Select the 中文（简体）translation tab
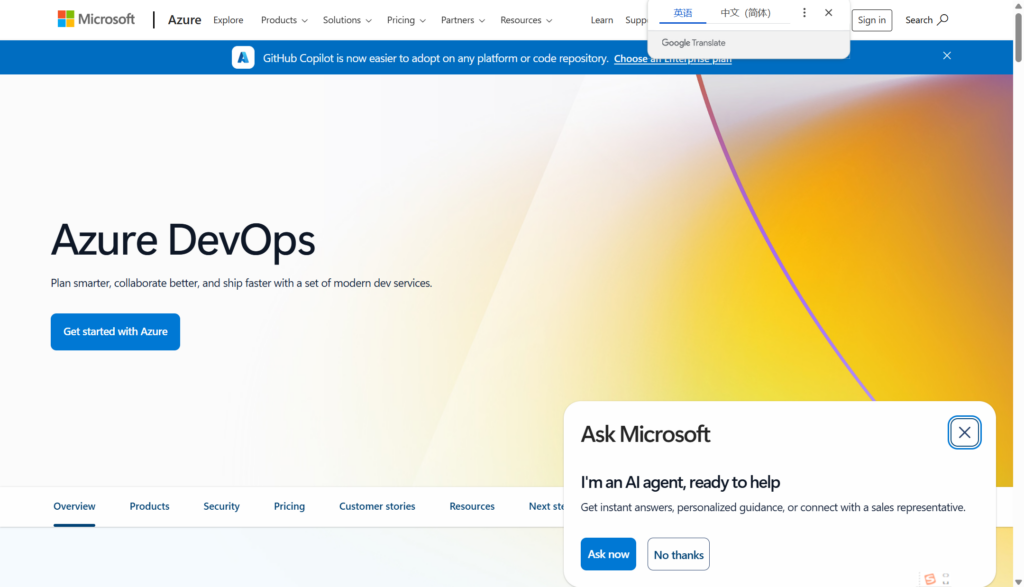1024x587 pixels. click(745, 13)
